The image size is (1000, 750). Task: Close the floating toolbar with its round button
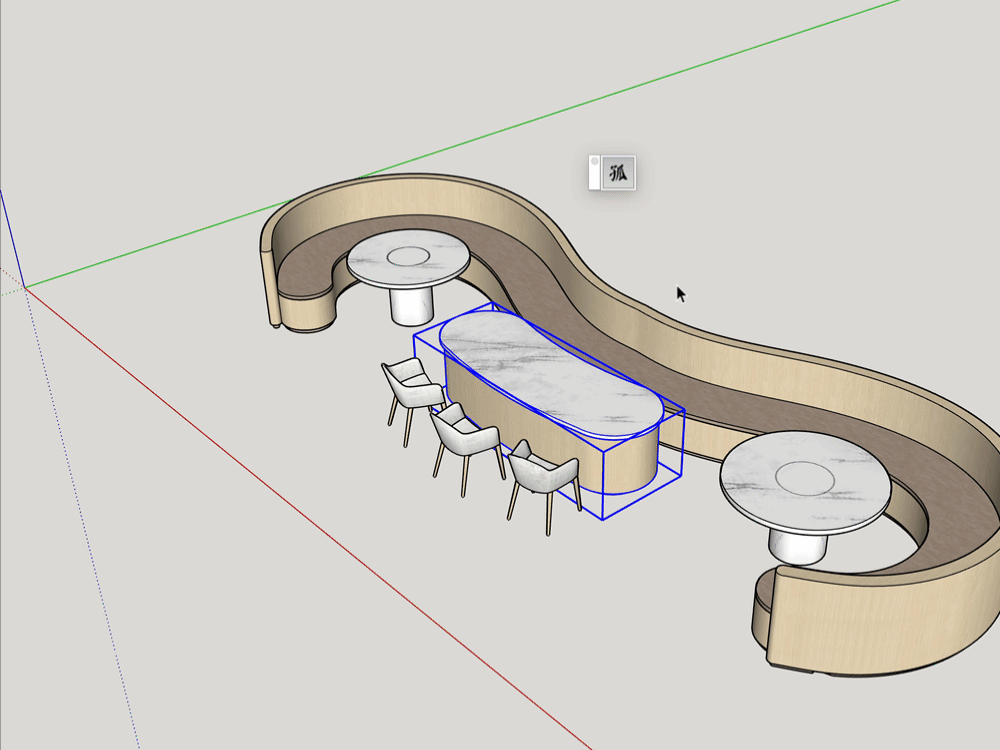point(595,162)
